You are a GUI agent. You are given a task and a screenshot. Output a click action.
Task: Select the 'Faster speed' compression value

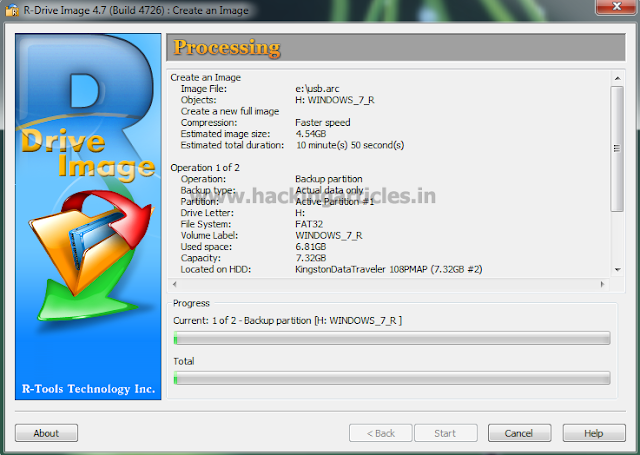[x=322, y=122]
